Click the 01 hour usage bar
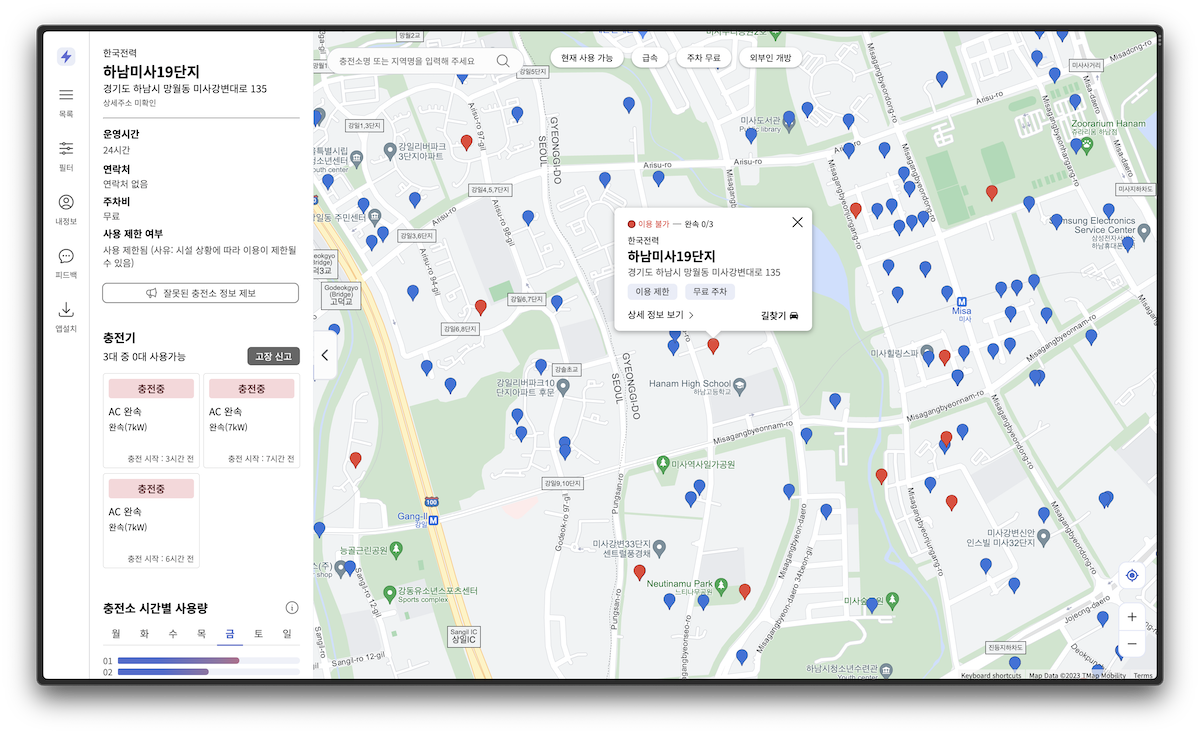Viewport: 1200px width, 734px height. tap(208, 661)
